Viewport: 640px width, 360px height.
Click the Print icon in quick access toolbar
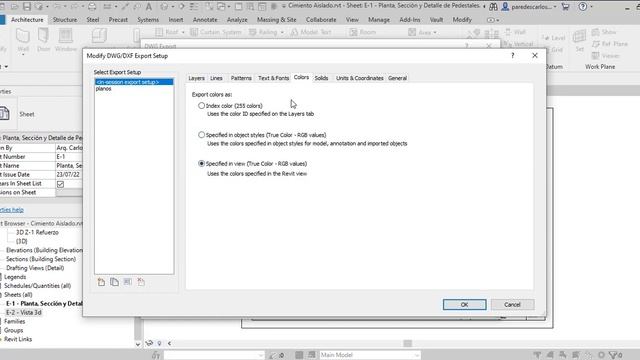92,7
